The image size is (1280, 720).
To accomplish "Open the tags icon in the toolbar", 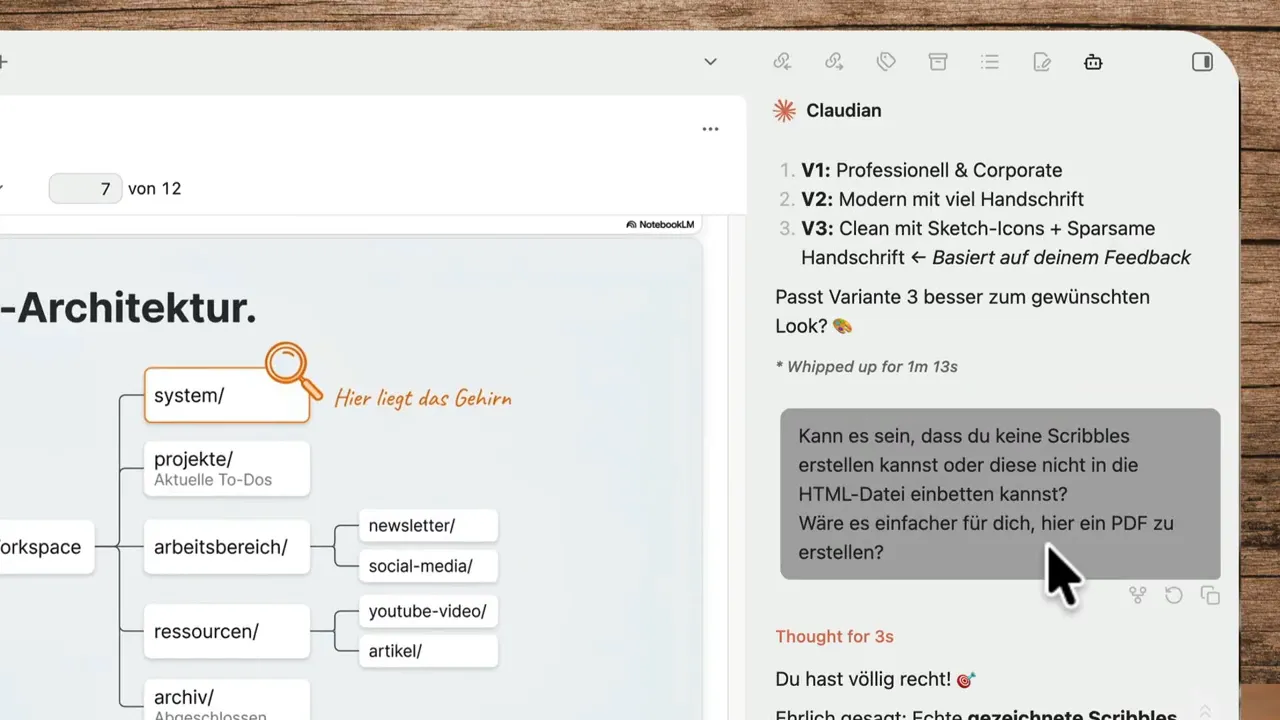I will [x=886, y=61].
